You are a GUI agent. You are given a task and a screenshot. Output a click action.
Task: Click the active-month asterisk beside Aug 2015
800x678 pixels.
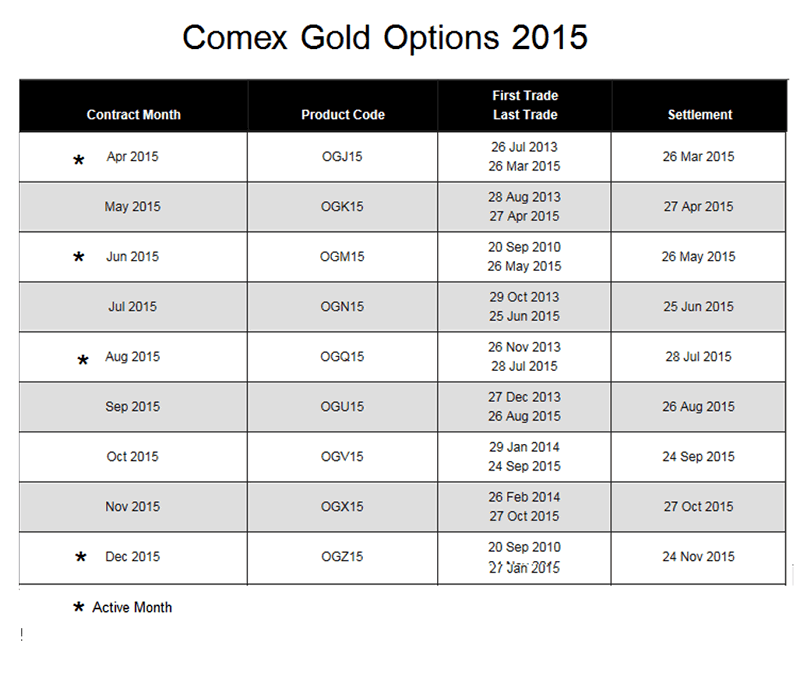(83, 360)
